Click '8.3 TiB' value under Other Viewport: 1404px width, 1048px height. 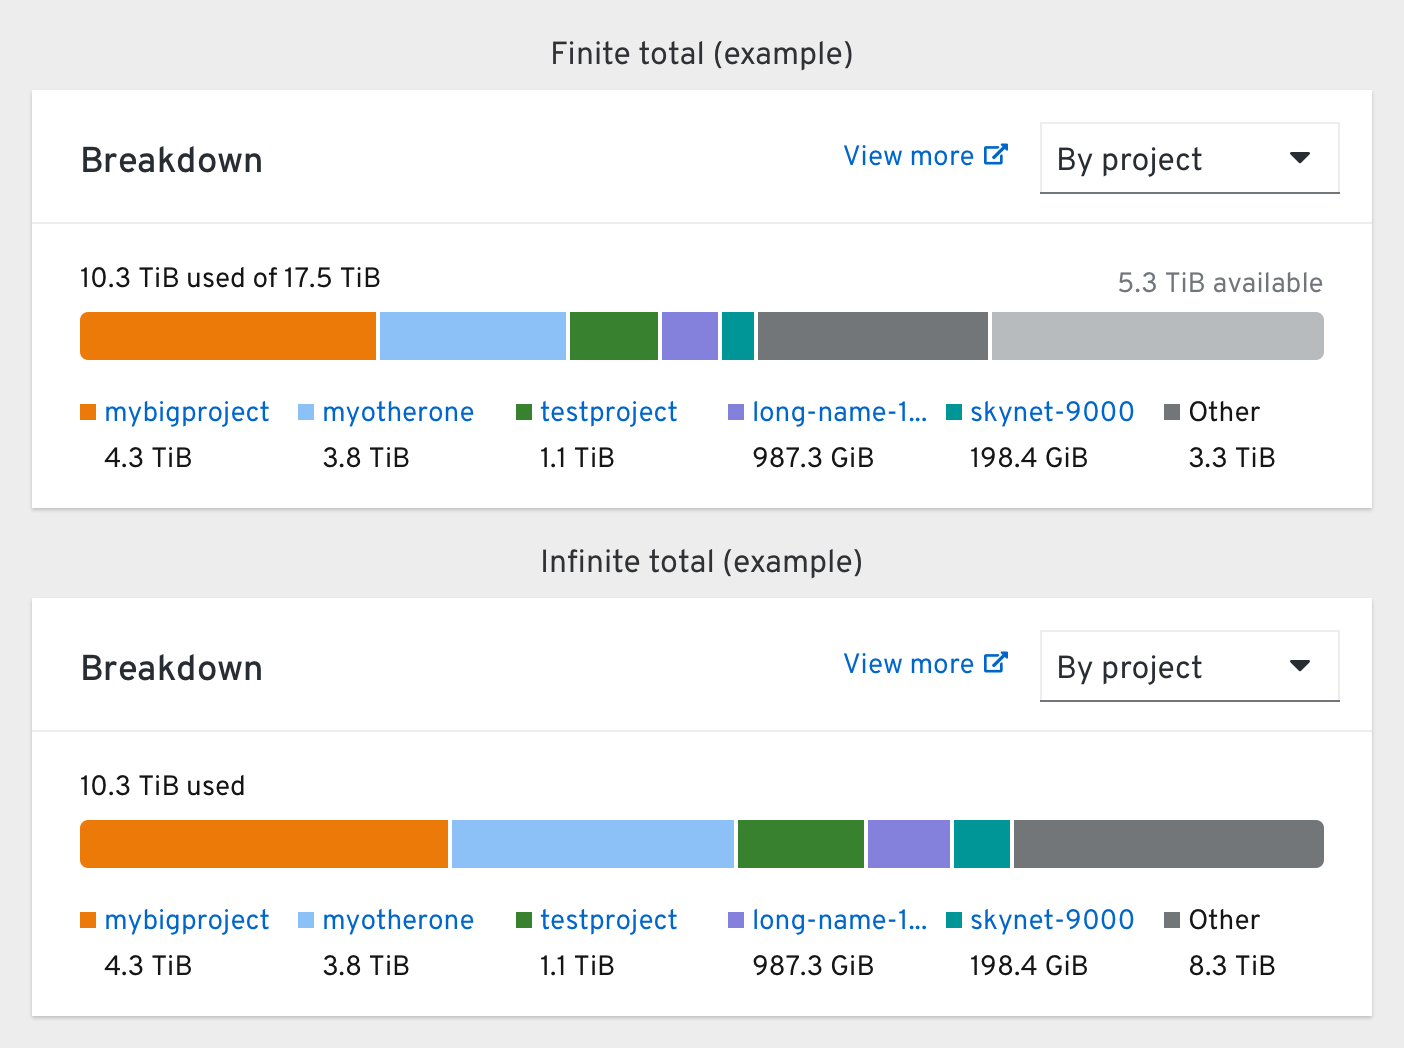click(1232, 966)
